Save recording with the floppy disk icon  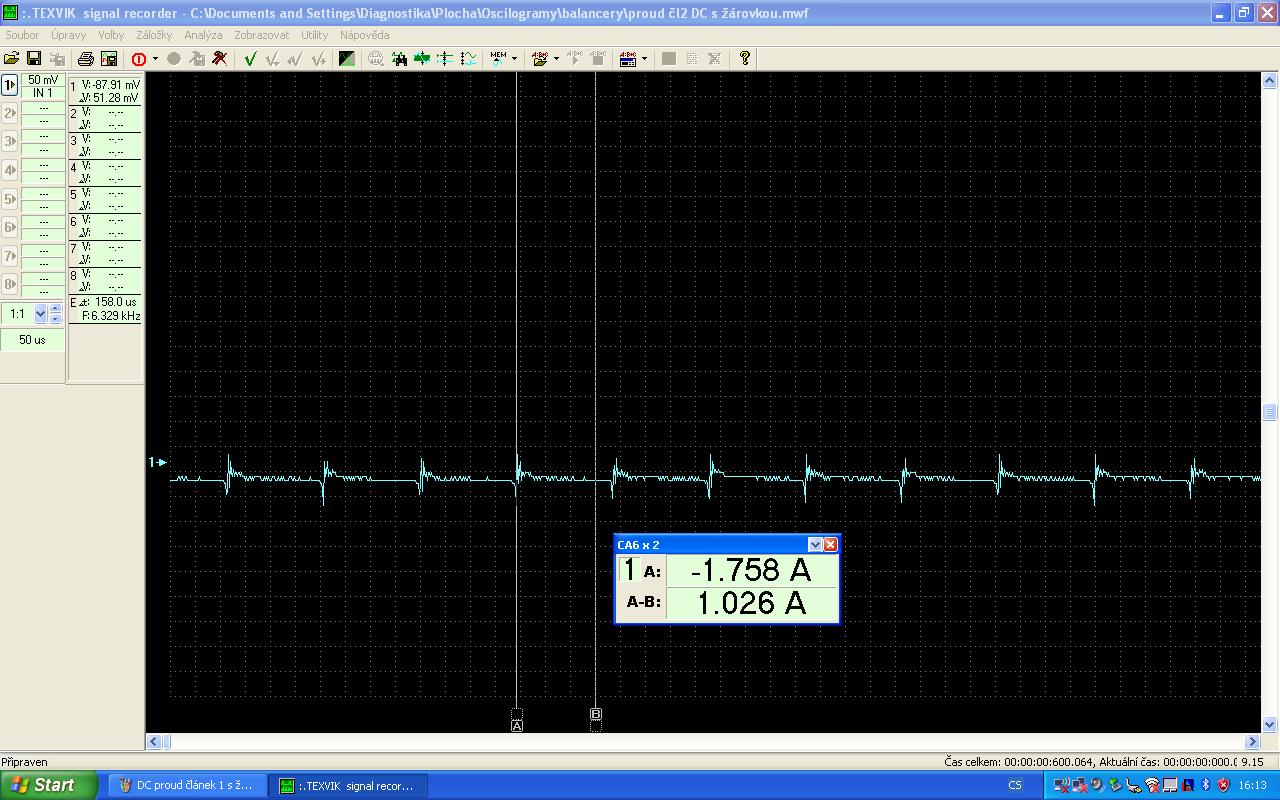point(33,59)
